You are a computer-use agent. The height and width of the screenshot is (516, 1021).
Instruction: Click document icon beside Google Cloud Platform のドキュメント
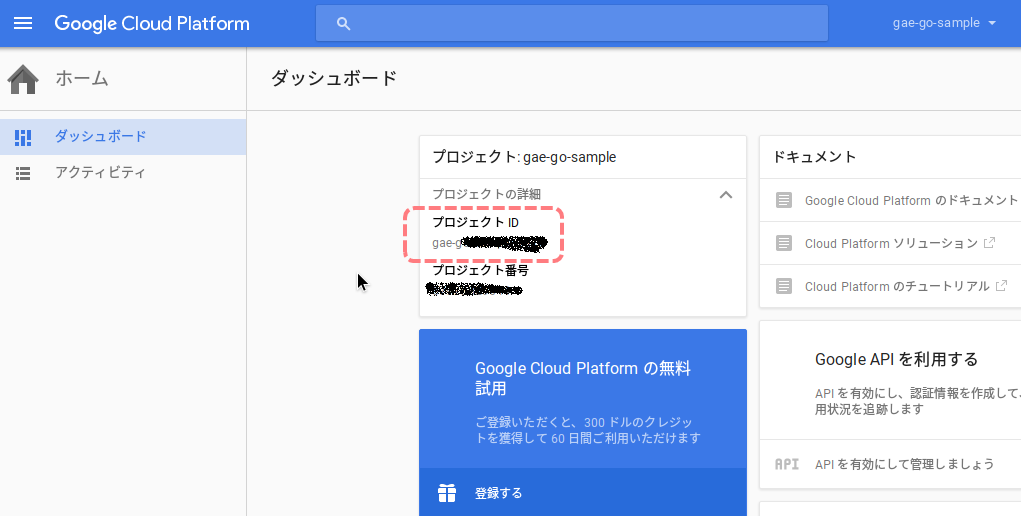point(784,201)
